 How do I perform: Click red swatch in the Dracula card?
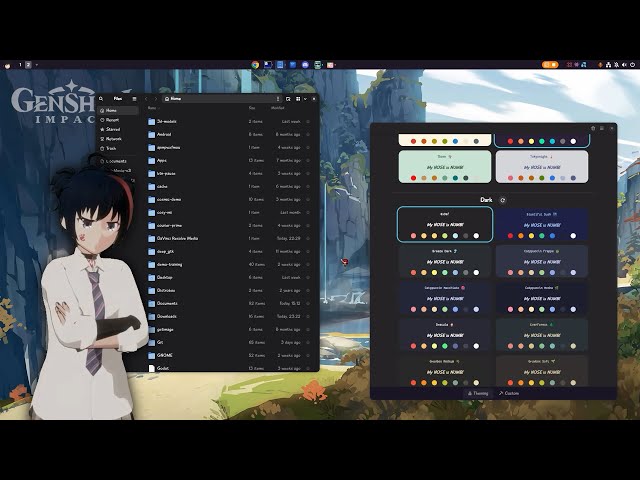point(413,346)
